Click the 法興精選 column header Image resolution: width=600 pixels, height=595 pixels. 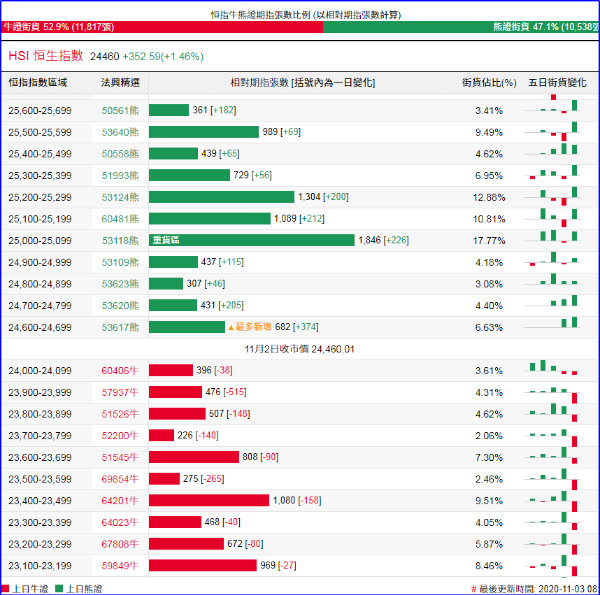tap(120, 83)
